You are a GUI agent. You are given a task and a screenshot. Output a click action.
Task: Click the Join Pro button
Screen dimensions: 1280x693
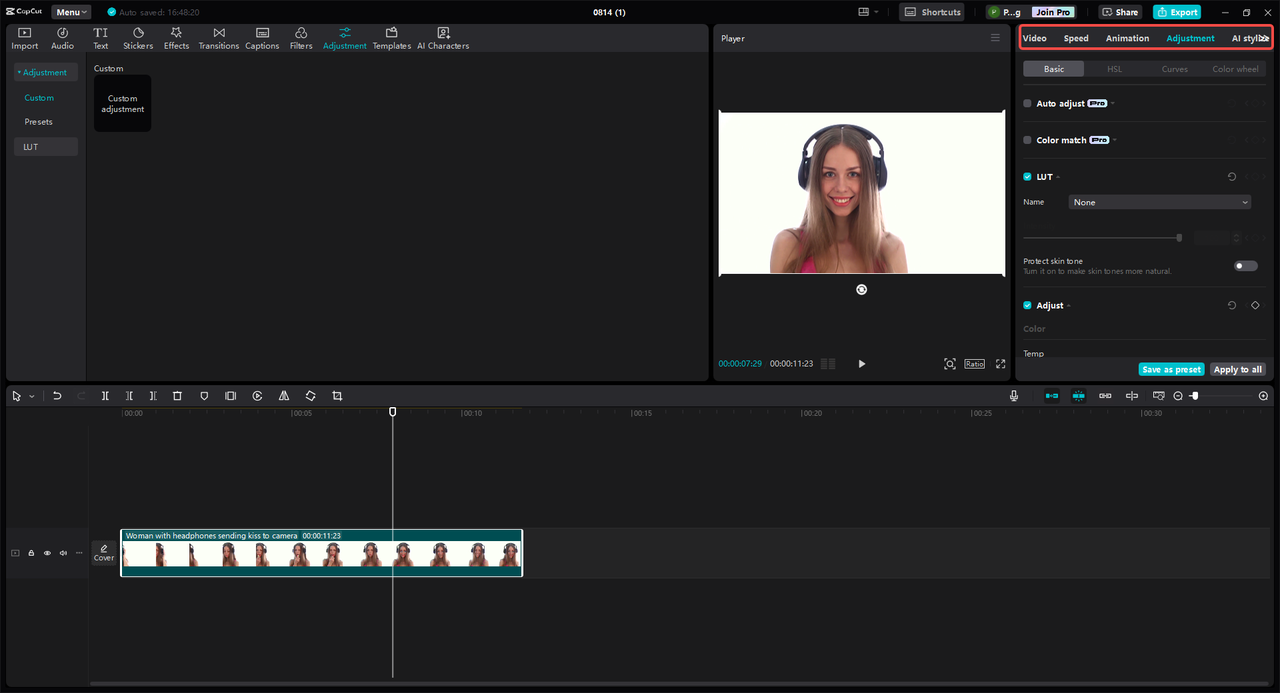click(x=1053, y=12)
